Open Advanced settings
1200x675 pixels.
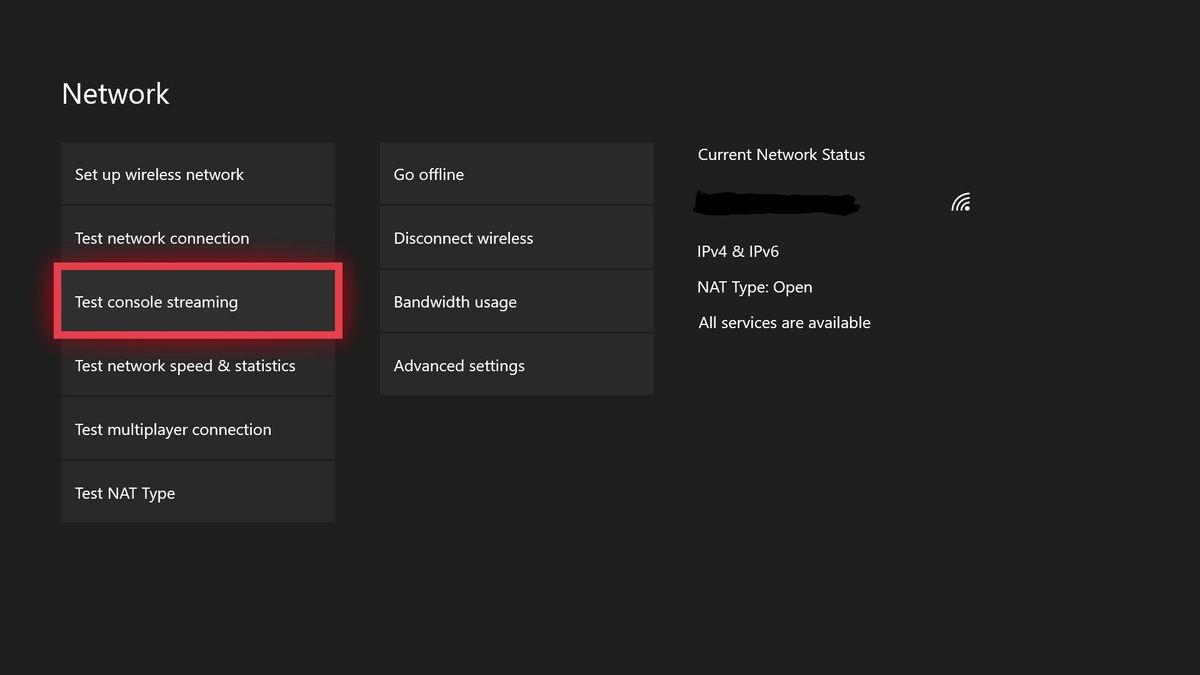(516, 364)
